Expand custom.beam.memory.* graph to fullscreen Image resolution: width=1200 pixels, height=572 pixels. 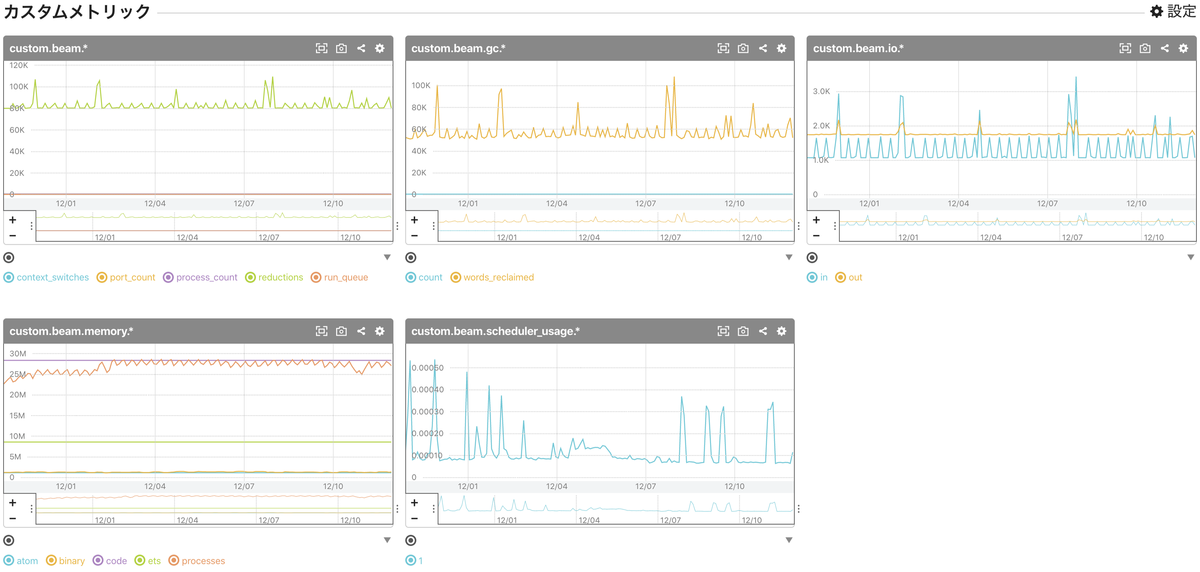(x=321, y=331)
